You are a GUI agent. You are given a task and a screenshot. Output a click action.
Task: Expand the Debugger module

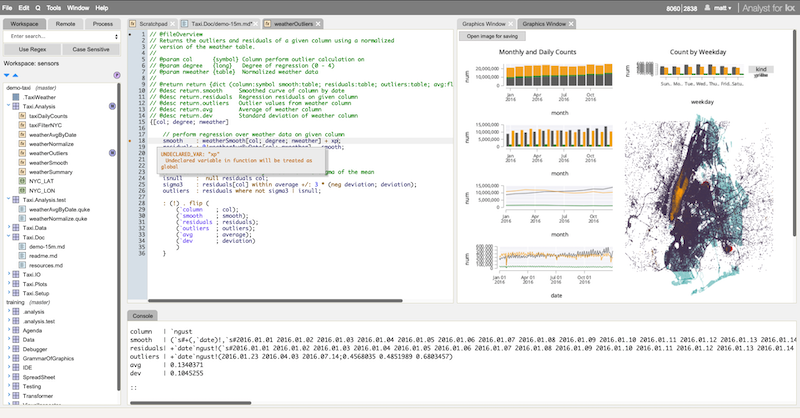point(9,349)
